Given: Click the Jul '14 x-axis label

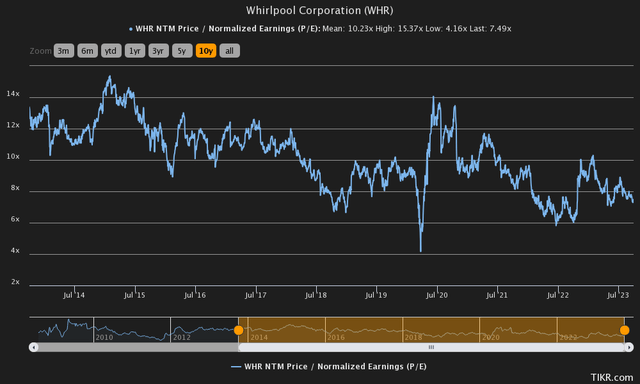Looking at the screenshot, I should click(74, 295).
